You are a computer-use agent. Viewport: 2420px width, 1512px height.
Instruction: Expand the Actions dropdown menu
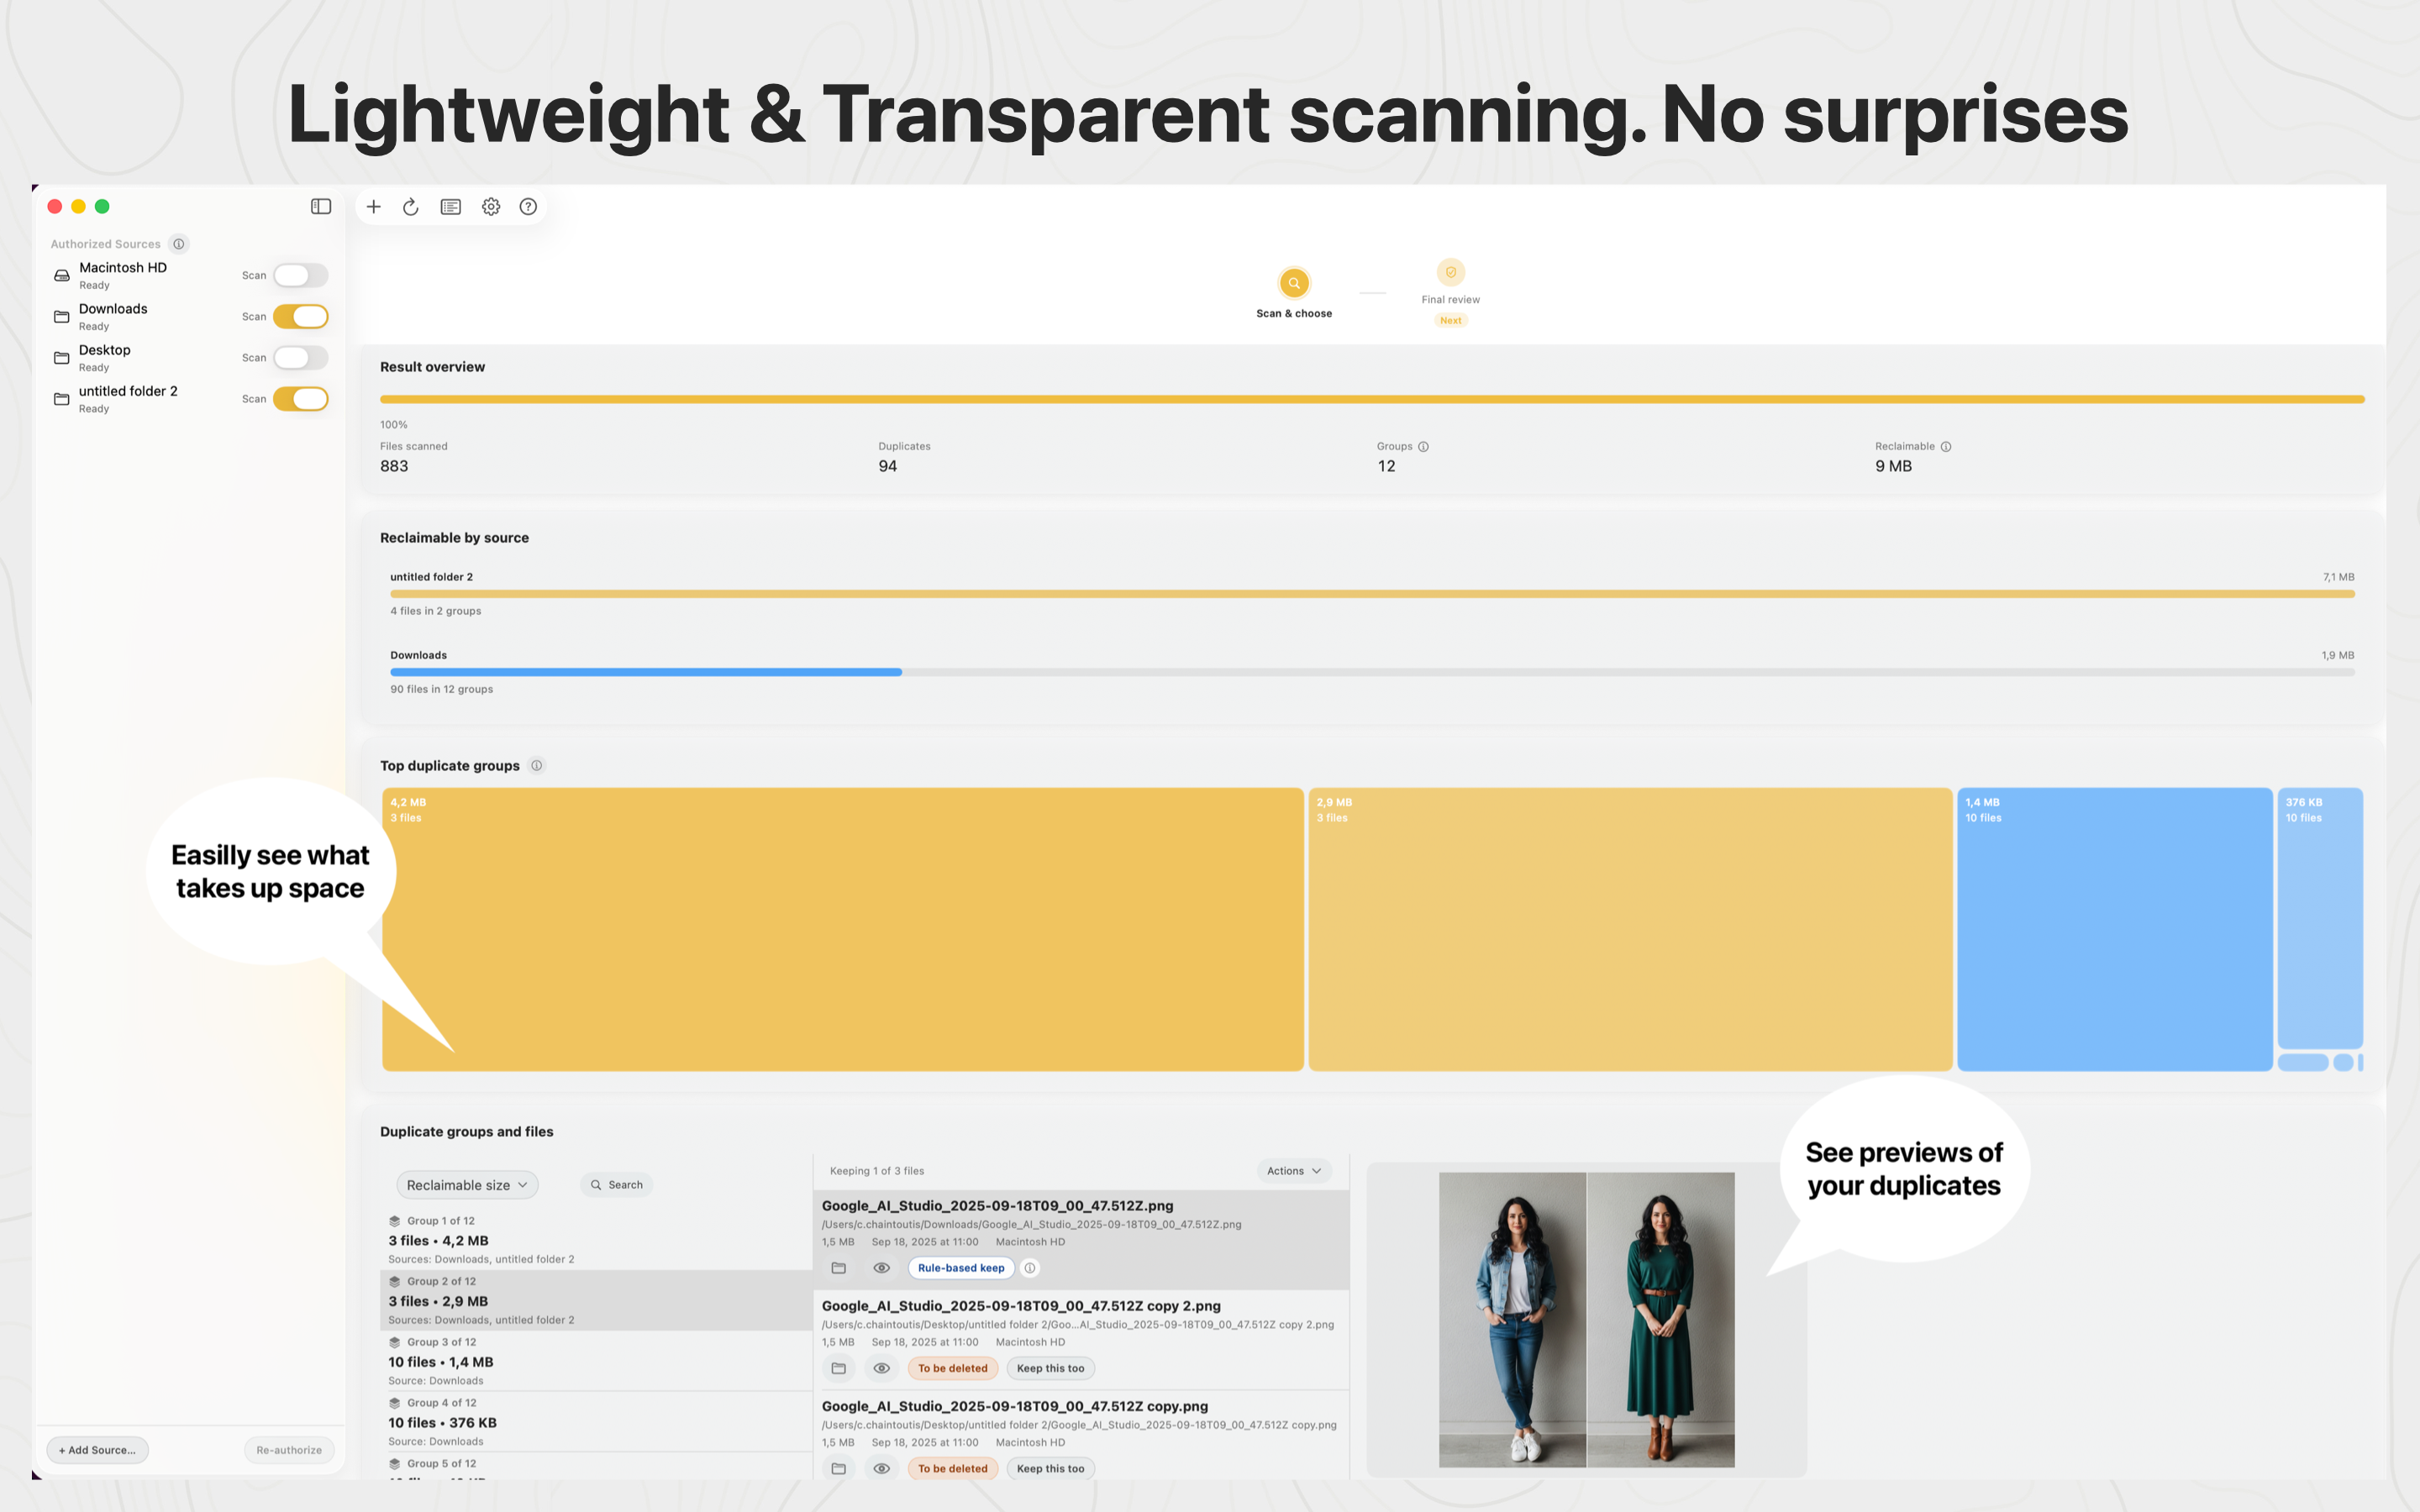(x=1293, y=1171)
